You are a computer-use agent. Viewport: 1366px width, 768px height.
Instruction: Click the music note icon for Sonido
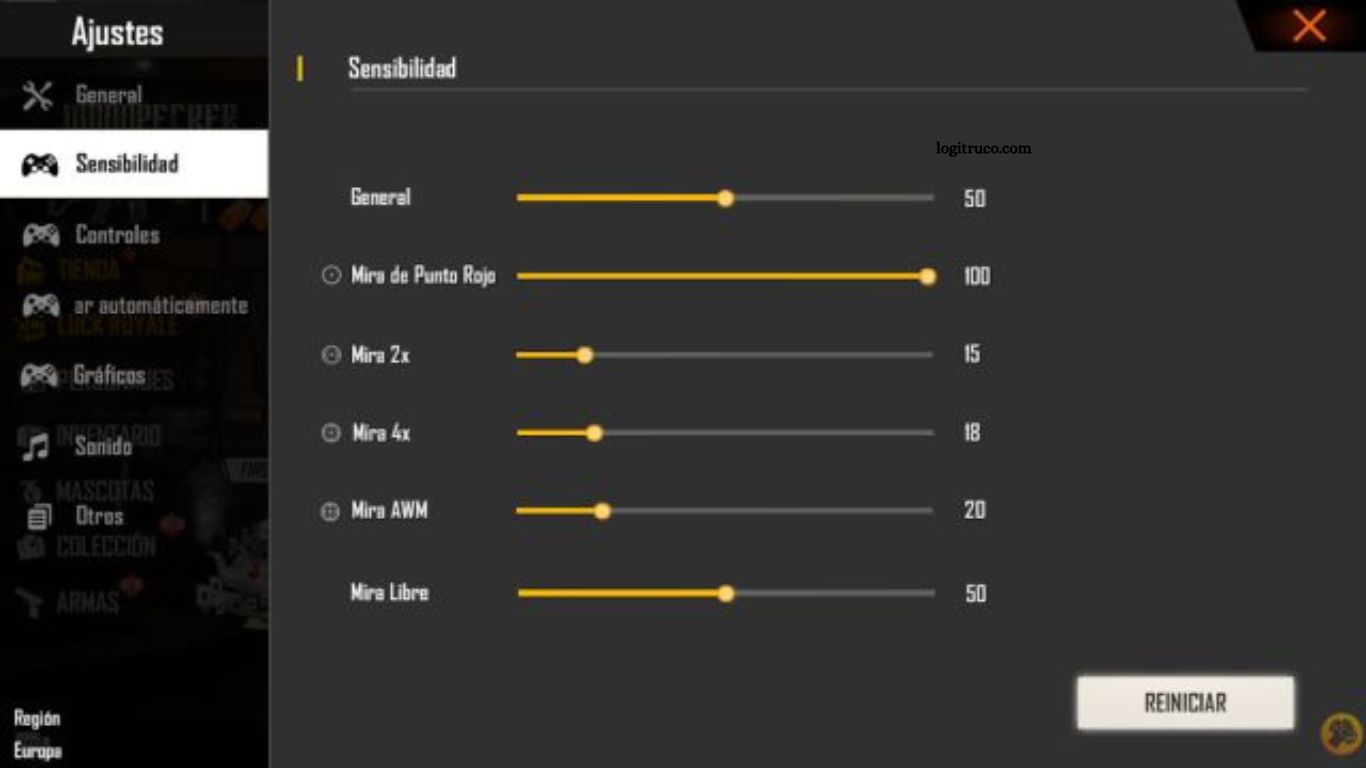point(37,446)
